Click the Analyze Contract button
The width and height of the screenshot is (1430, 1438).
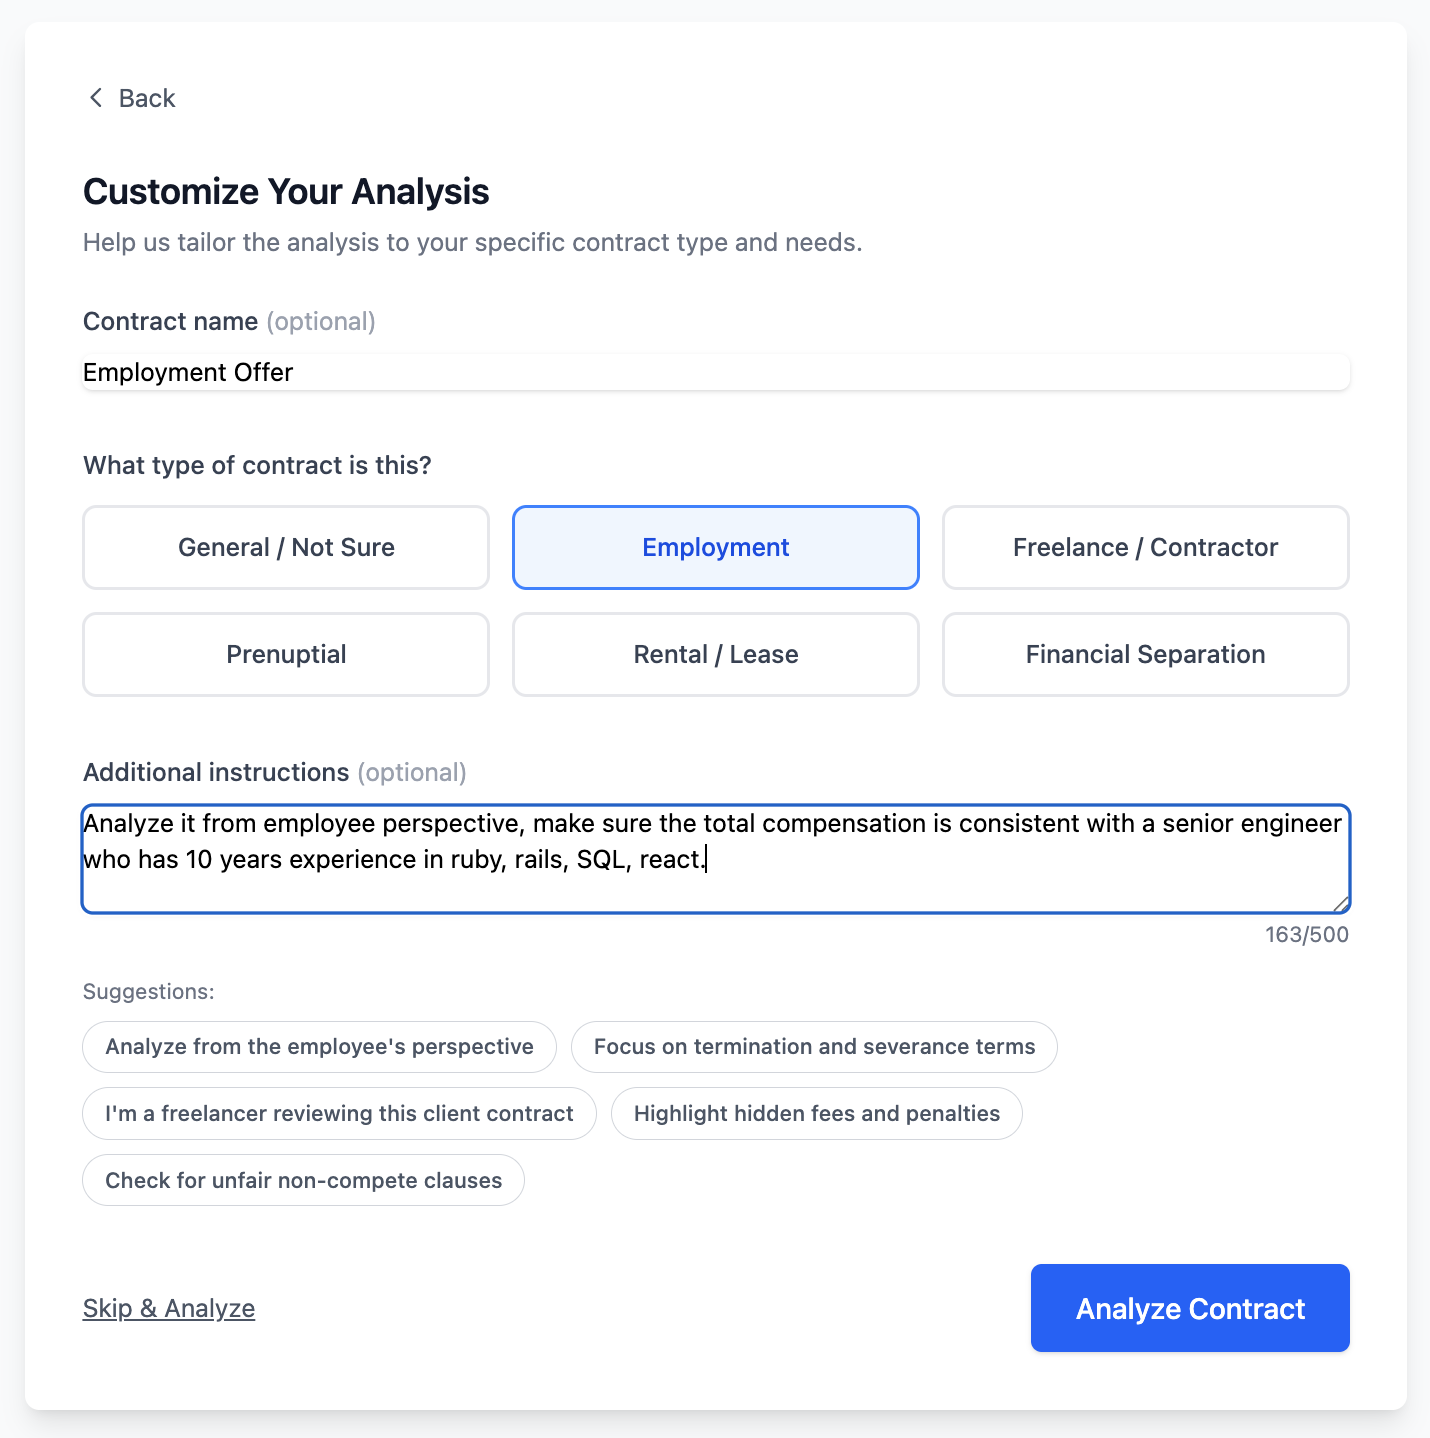pos(1189,1307)
